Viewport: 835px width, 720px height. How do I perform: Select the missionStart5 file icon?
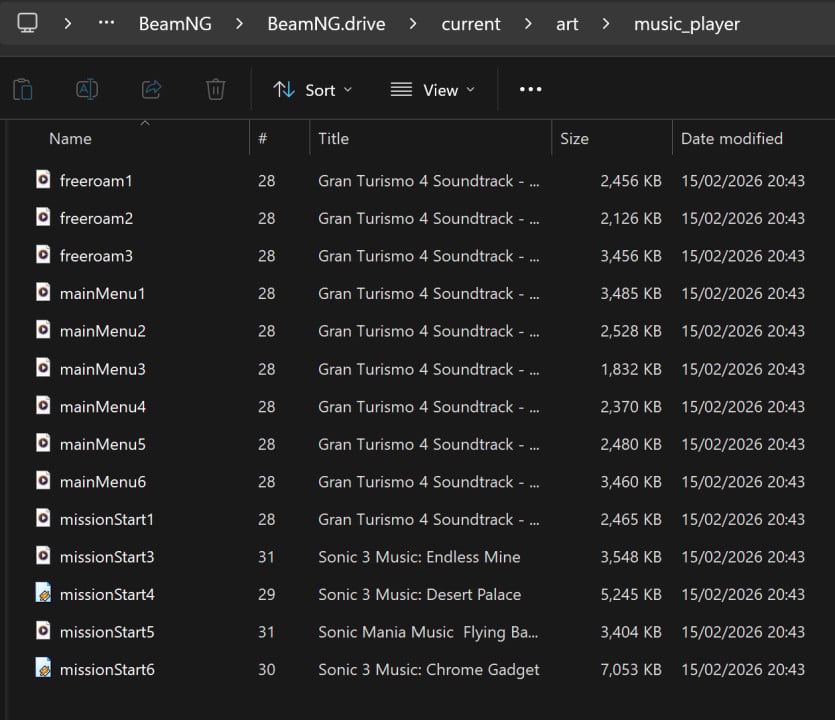(x=43, y=631)
